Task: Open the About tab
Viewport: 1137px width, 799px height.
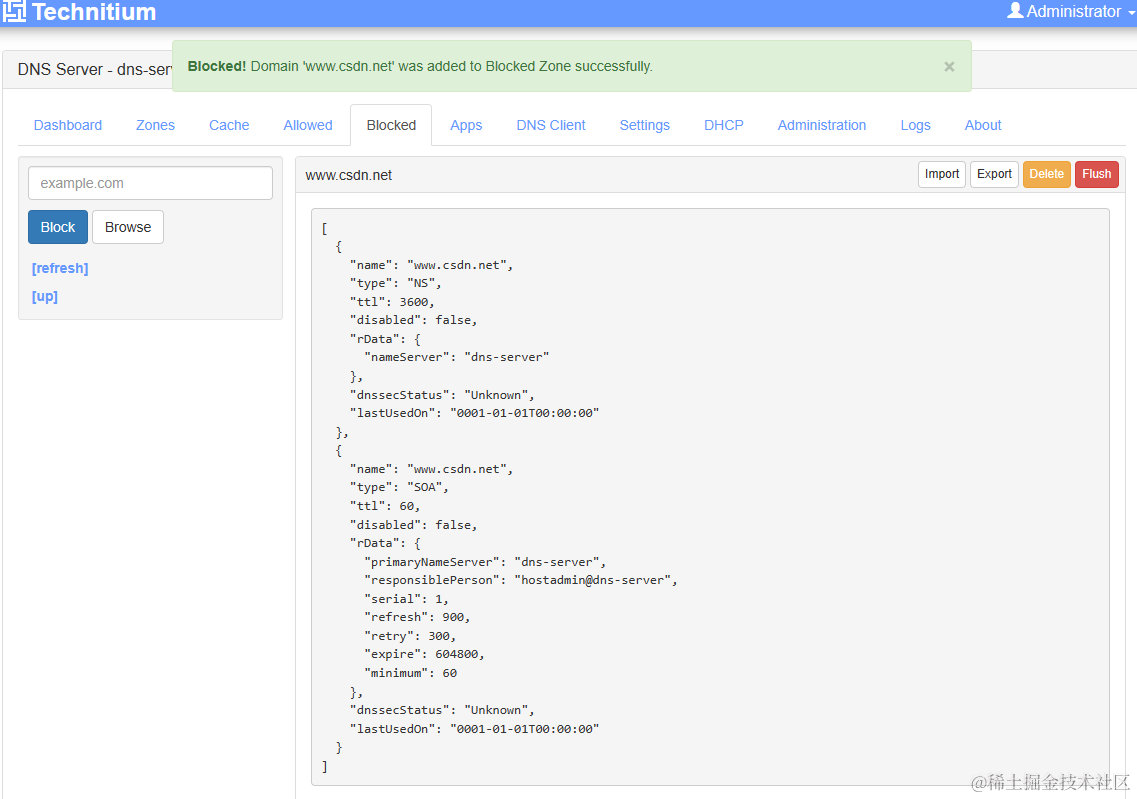Action: coord(983,125)
